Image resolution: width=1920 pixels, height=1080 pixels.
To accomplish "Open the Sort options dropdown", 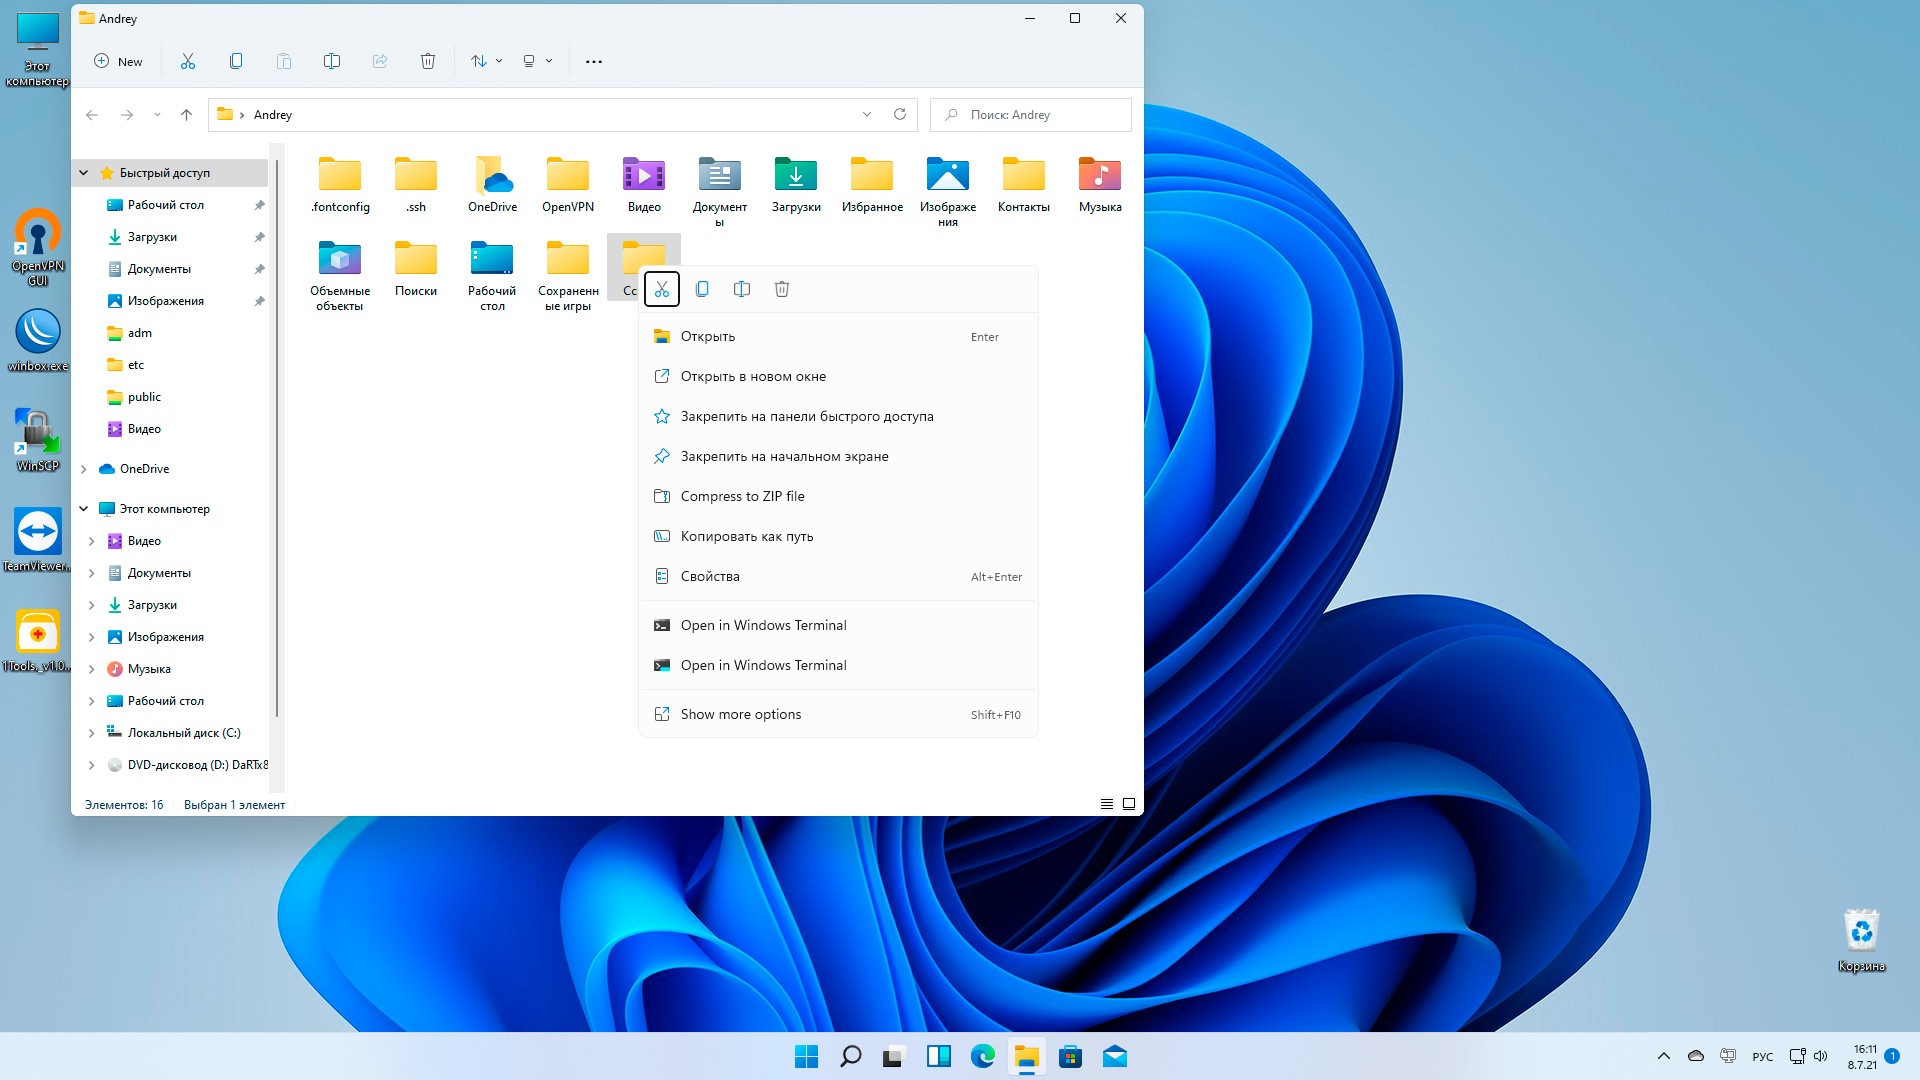I will (x=486, y=61).
